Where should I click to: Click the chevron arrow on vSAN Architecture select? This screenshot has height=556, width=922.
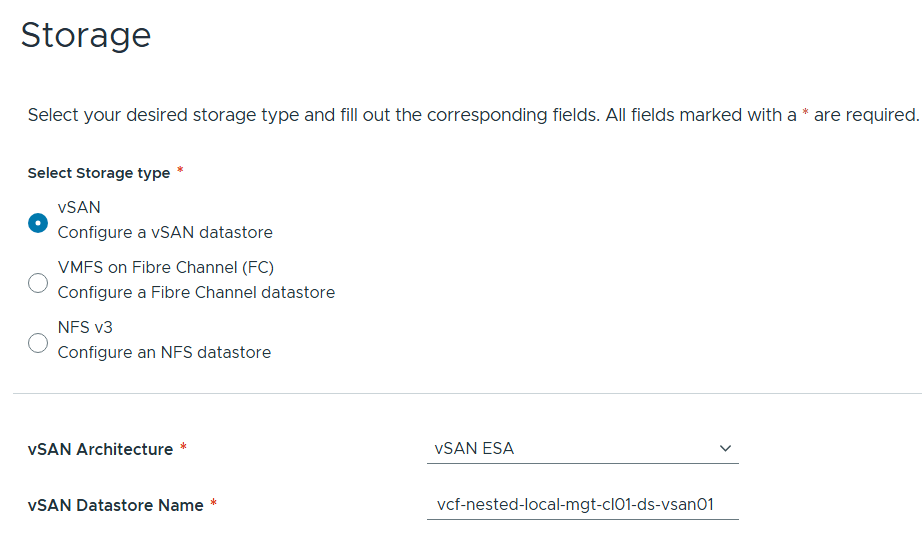pos(726,449)
